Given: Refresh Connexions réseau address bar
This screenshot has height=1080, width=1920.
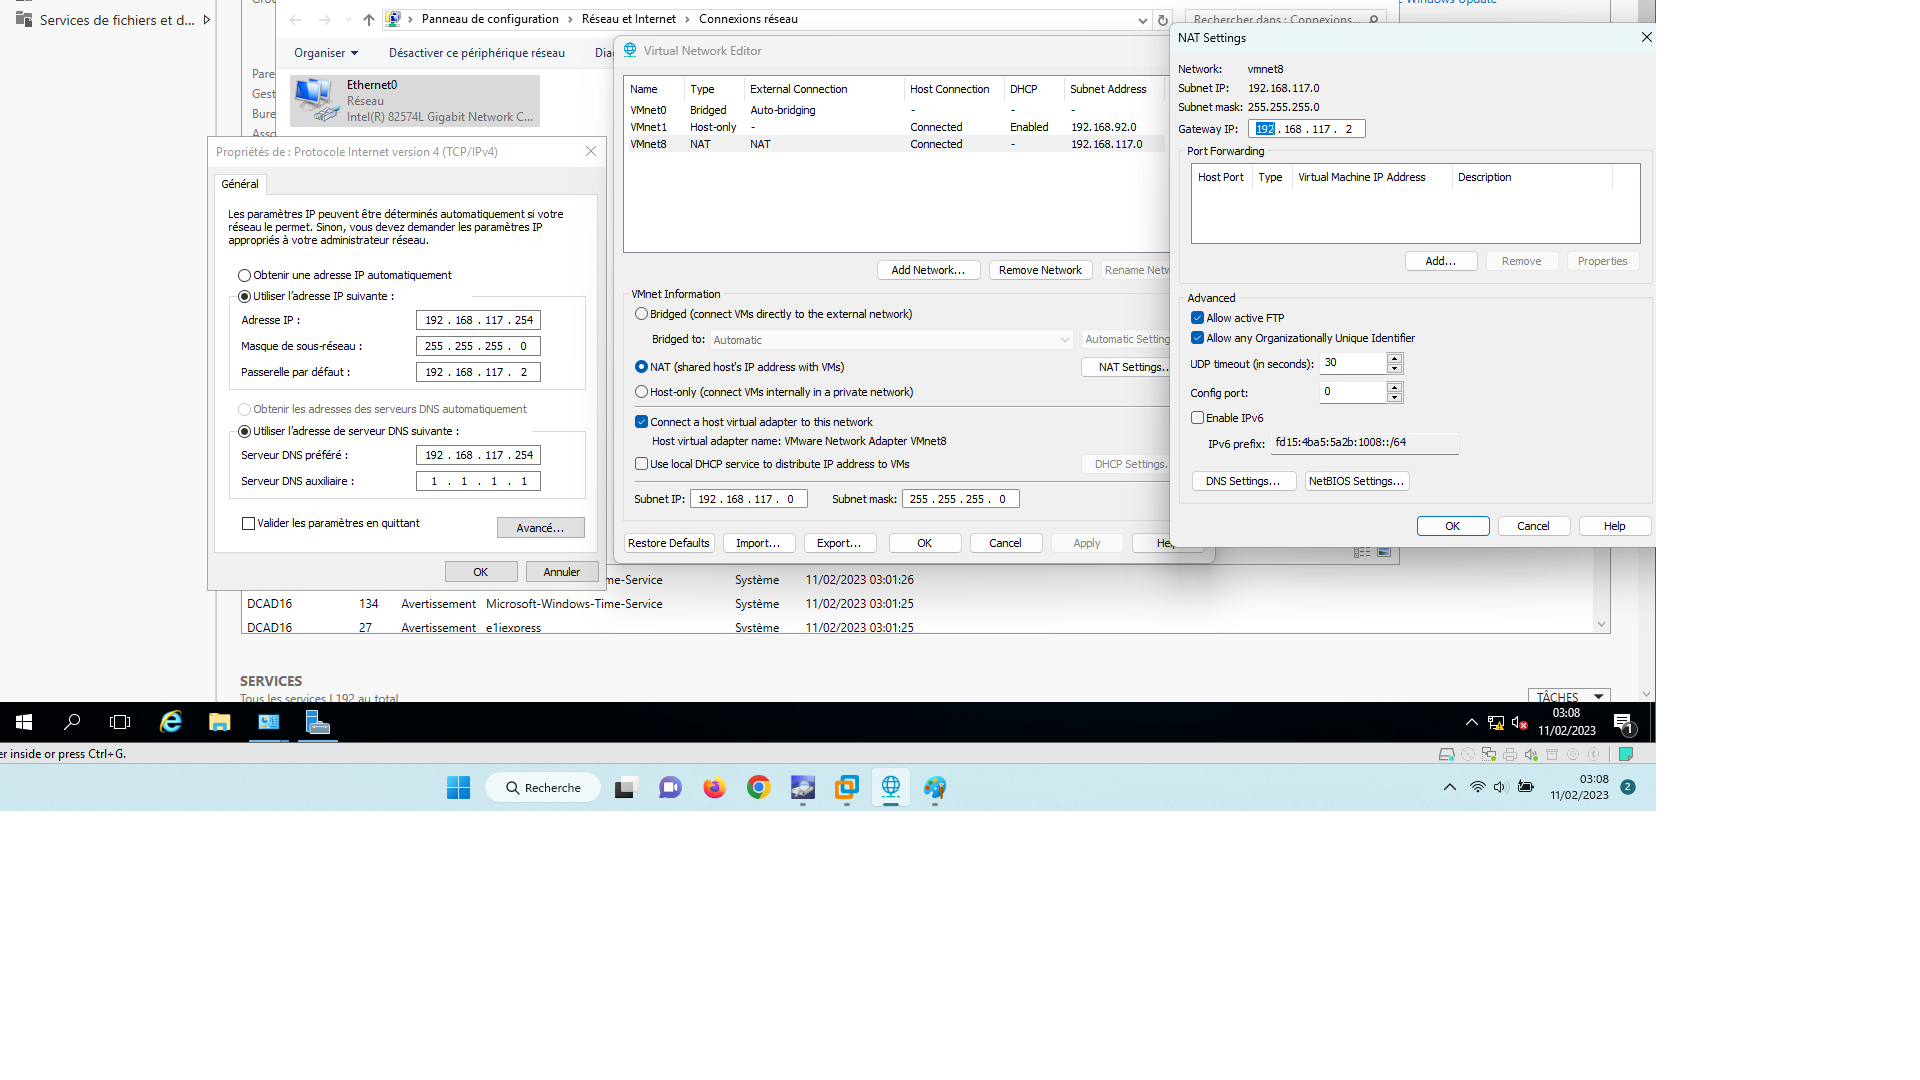Looking at the screenshot, I should (1162, 20).
